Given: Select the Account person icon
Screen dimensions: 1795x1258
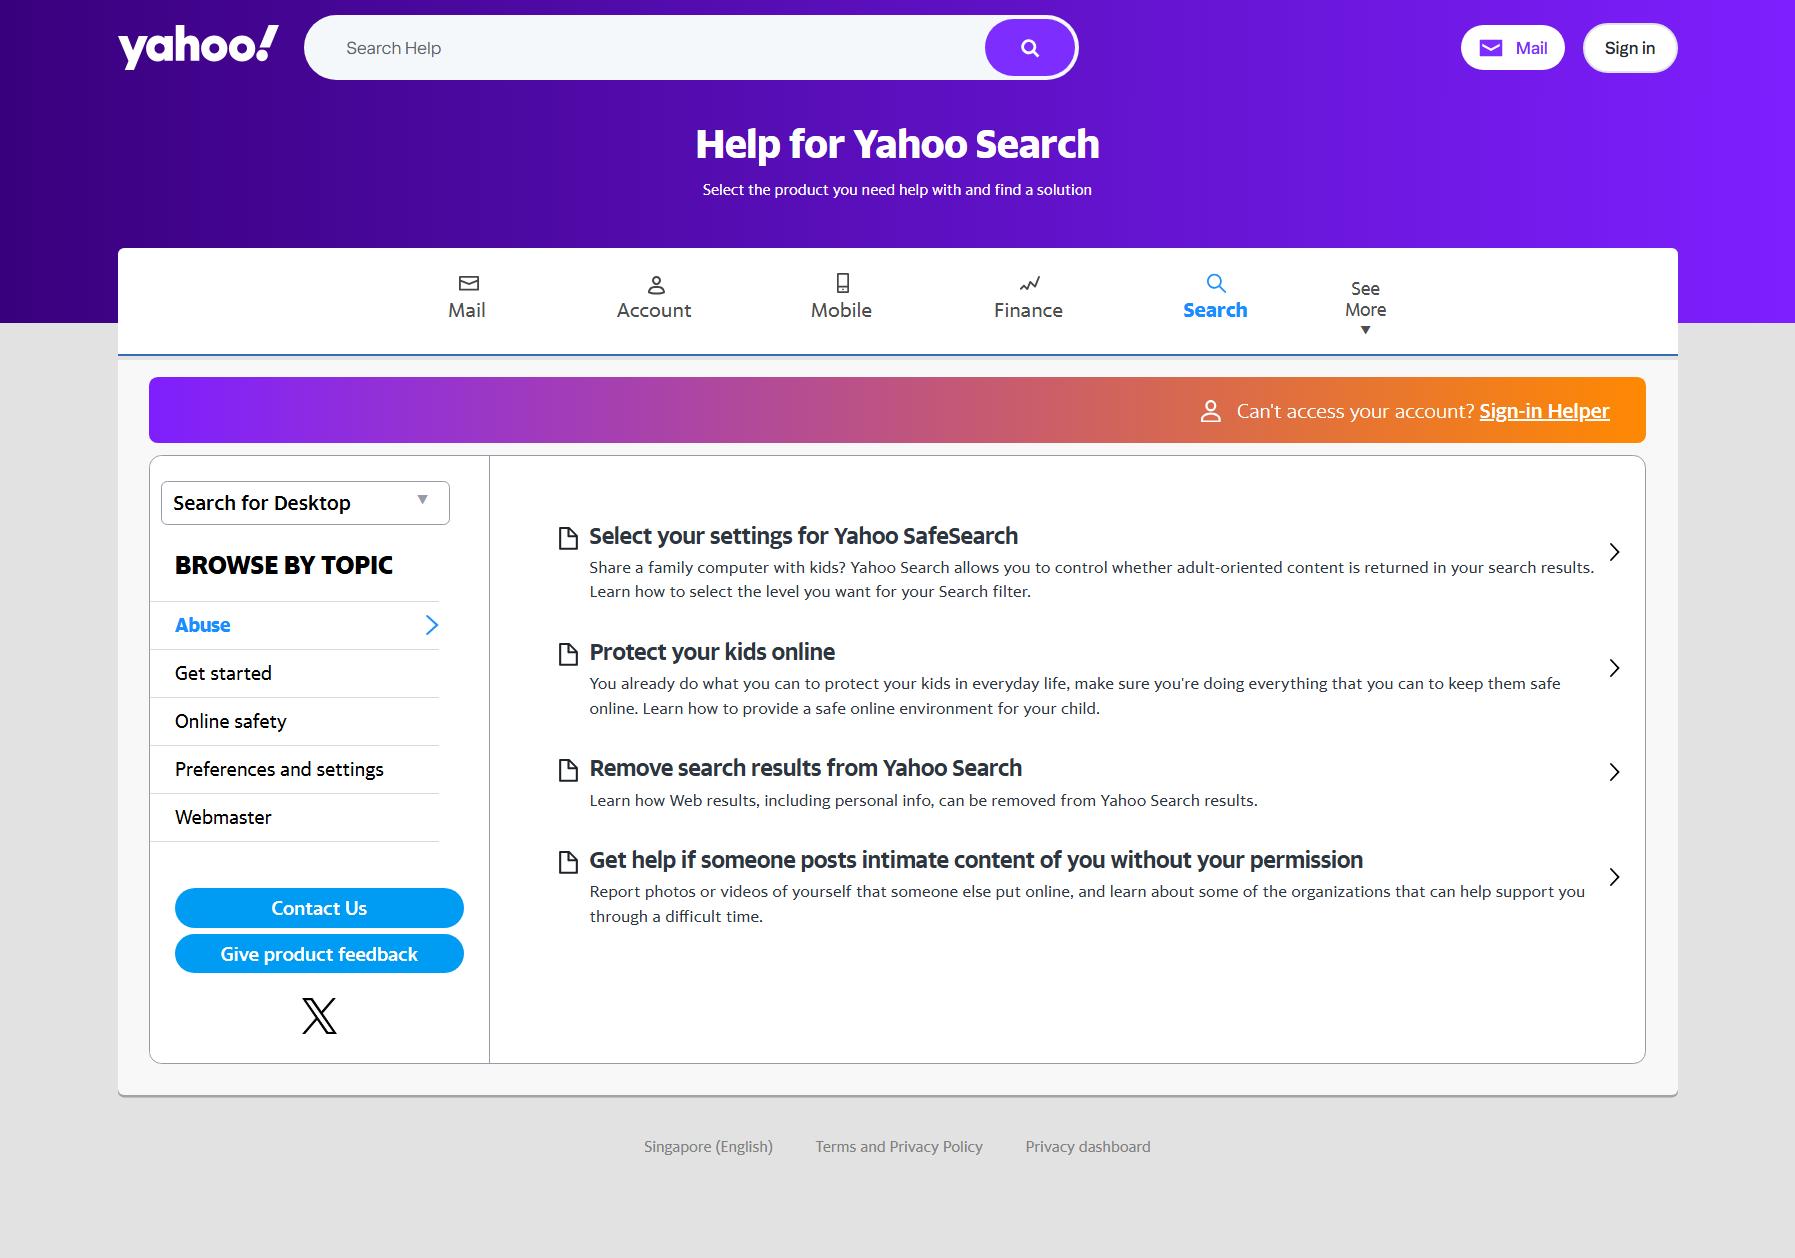Looking at the screenshot, I should [x=656, y=284].
